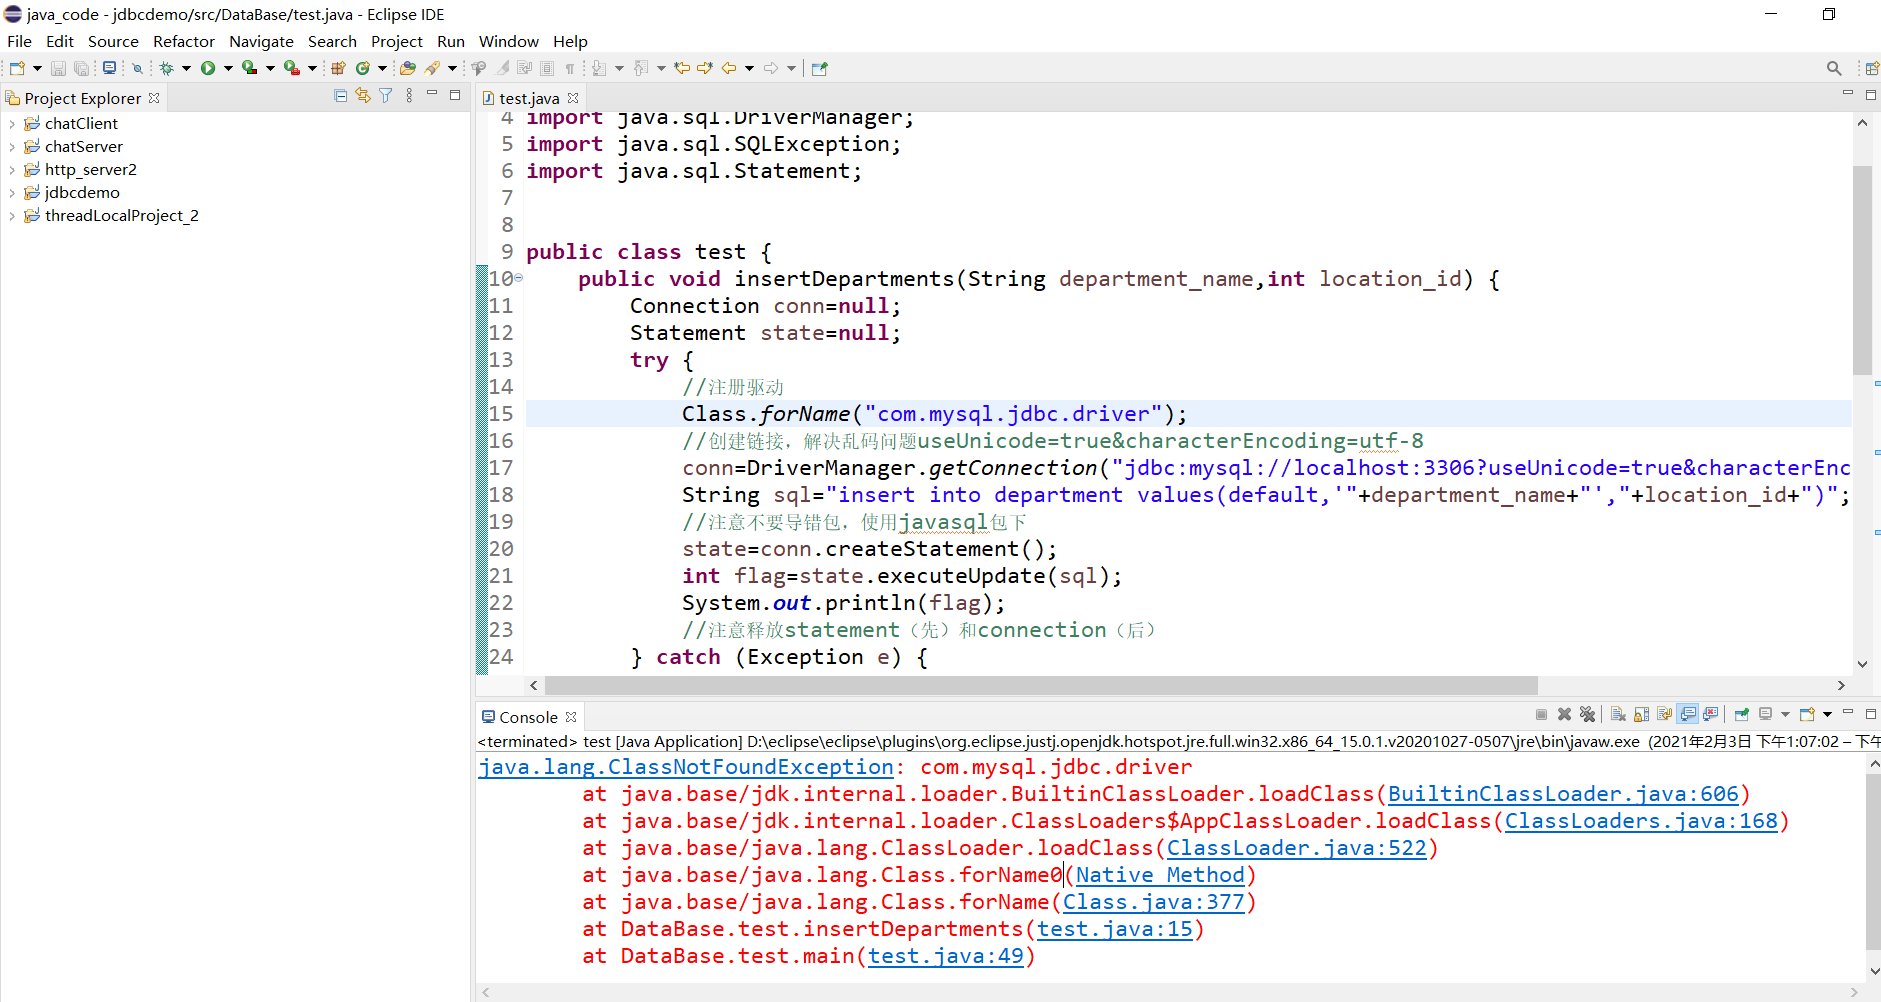Open the New file dropdown arrow
This screenshot has width=1881, height=1002.
point(37,68)
